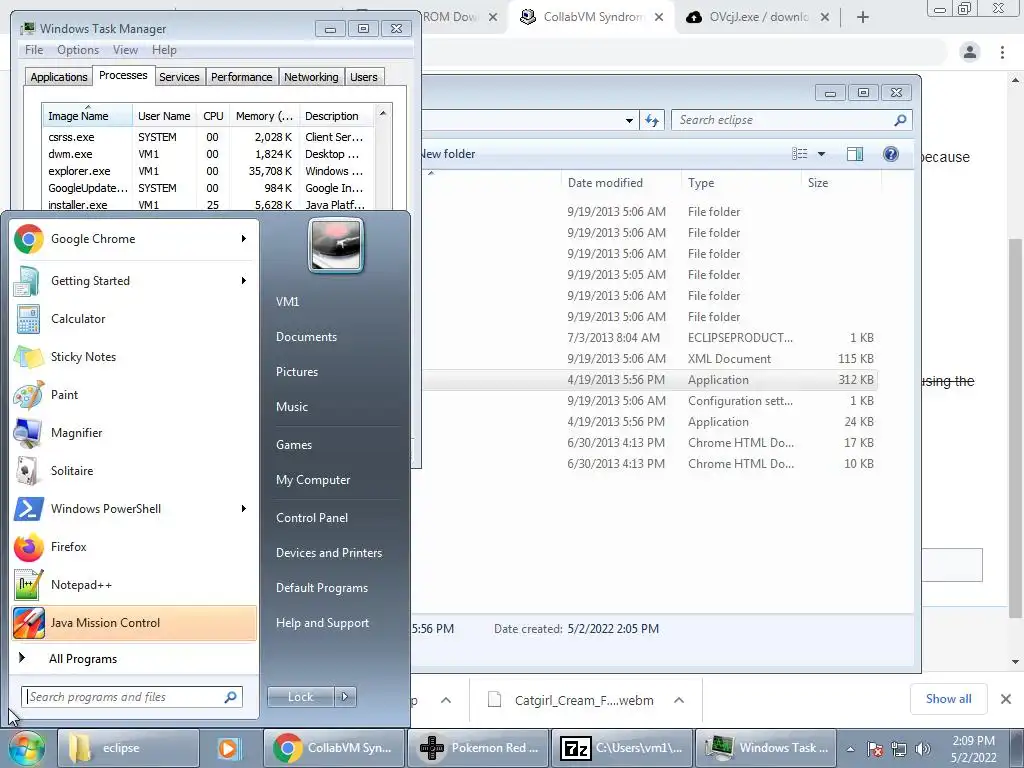Open eclipse folder taskbar button

point(128,748)
